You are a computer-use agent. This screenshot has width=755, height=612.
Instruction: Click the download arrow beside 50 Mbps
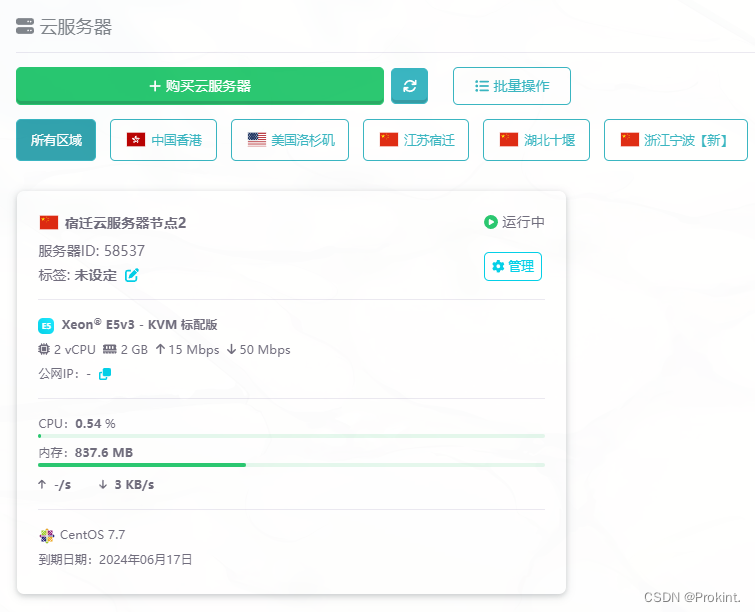232,349
